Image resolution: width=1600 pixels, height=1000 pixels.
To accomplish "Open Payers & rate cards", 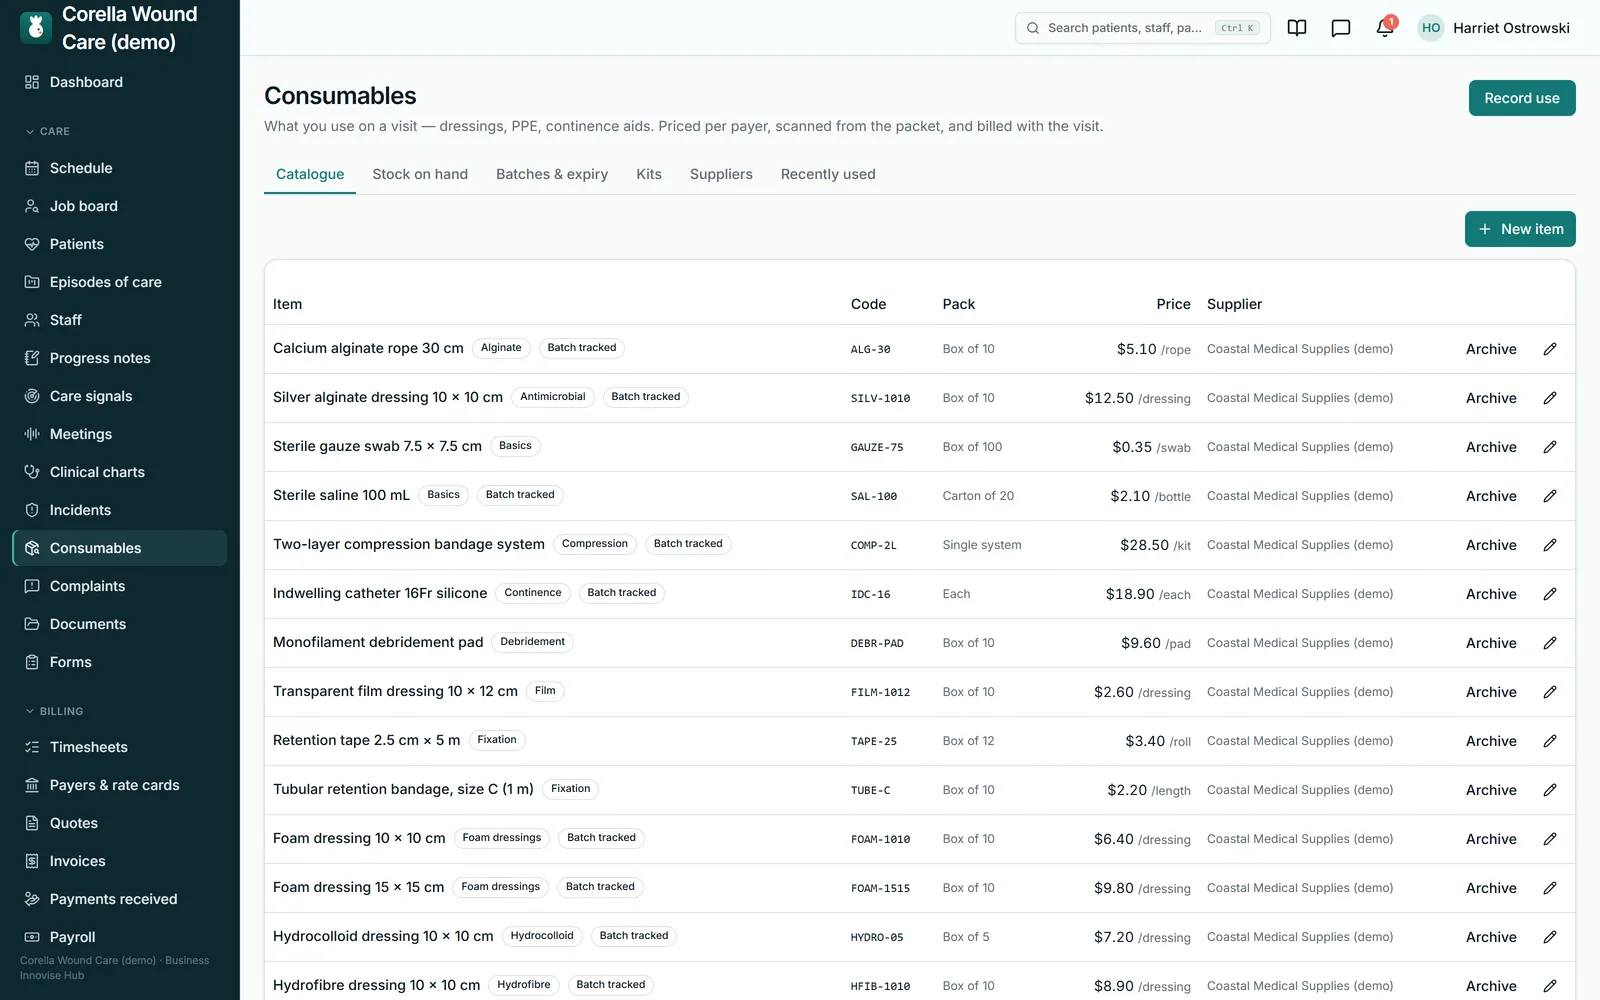I will pyautogui.click(x=120, y=785).
